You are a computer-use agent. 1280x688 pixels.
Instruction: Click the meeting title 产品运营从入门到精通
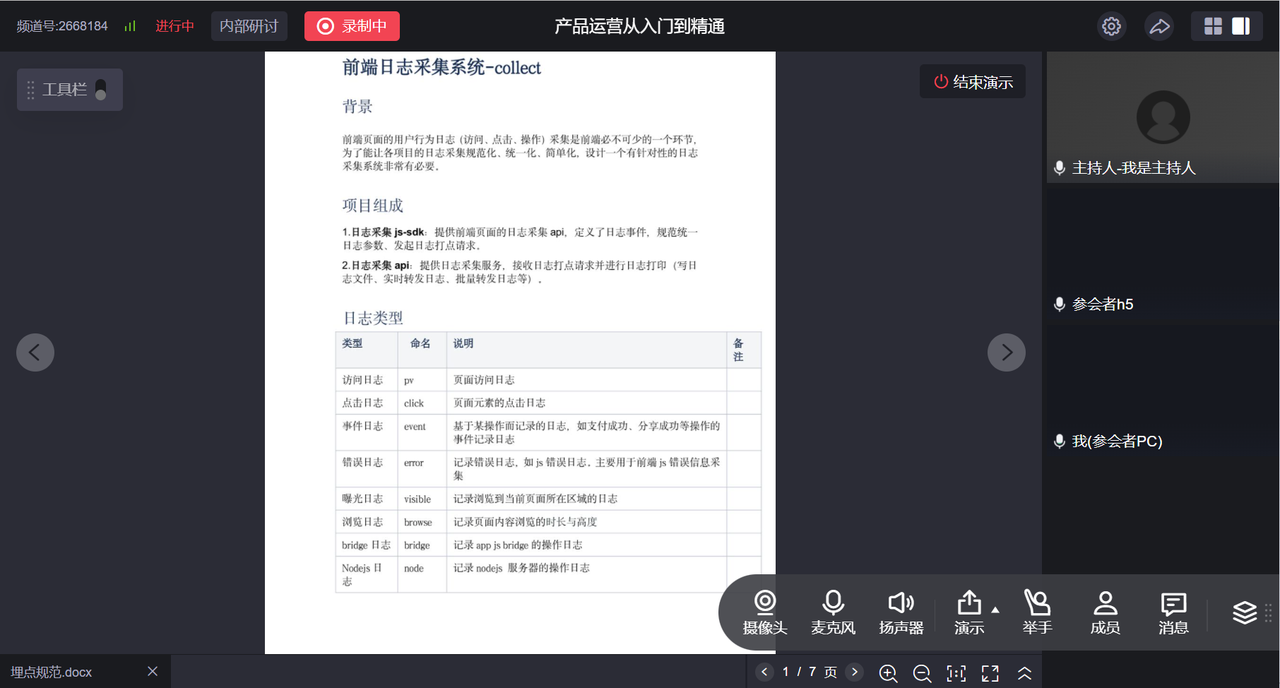coord(640,26)
